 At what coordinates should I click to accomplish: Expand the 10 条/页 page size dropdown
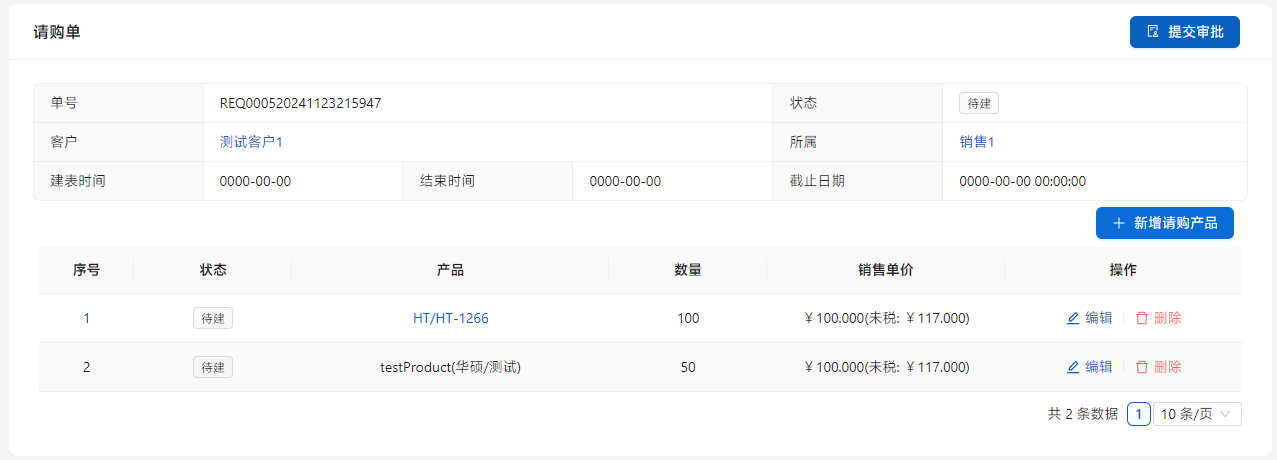(x=1196, y=414)
